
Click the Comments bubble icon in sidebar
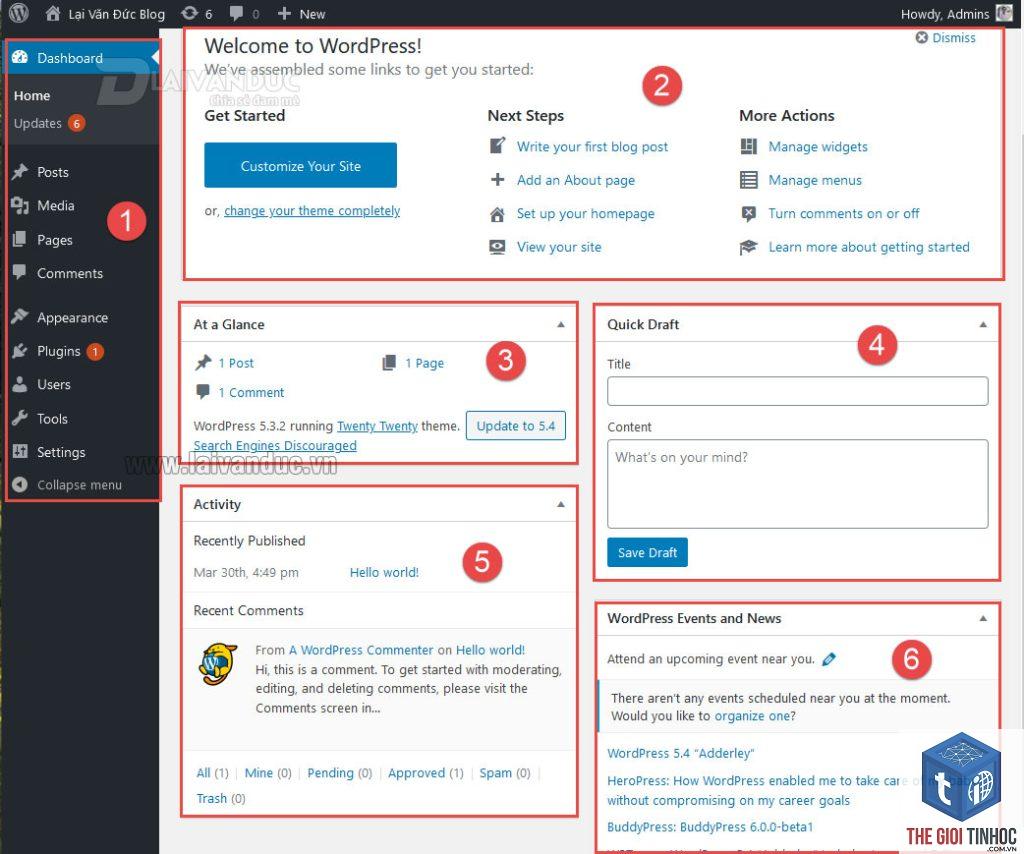(x=20, y=272)
